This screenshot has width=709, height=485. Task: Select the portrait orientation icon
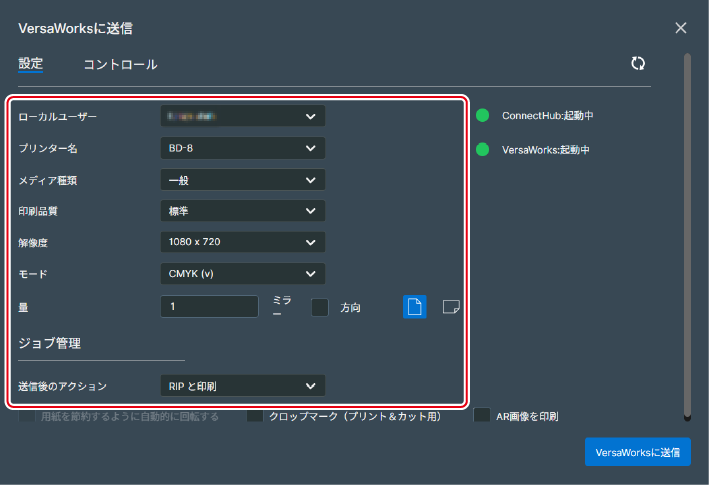(x=414, y=307)
